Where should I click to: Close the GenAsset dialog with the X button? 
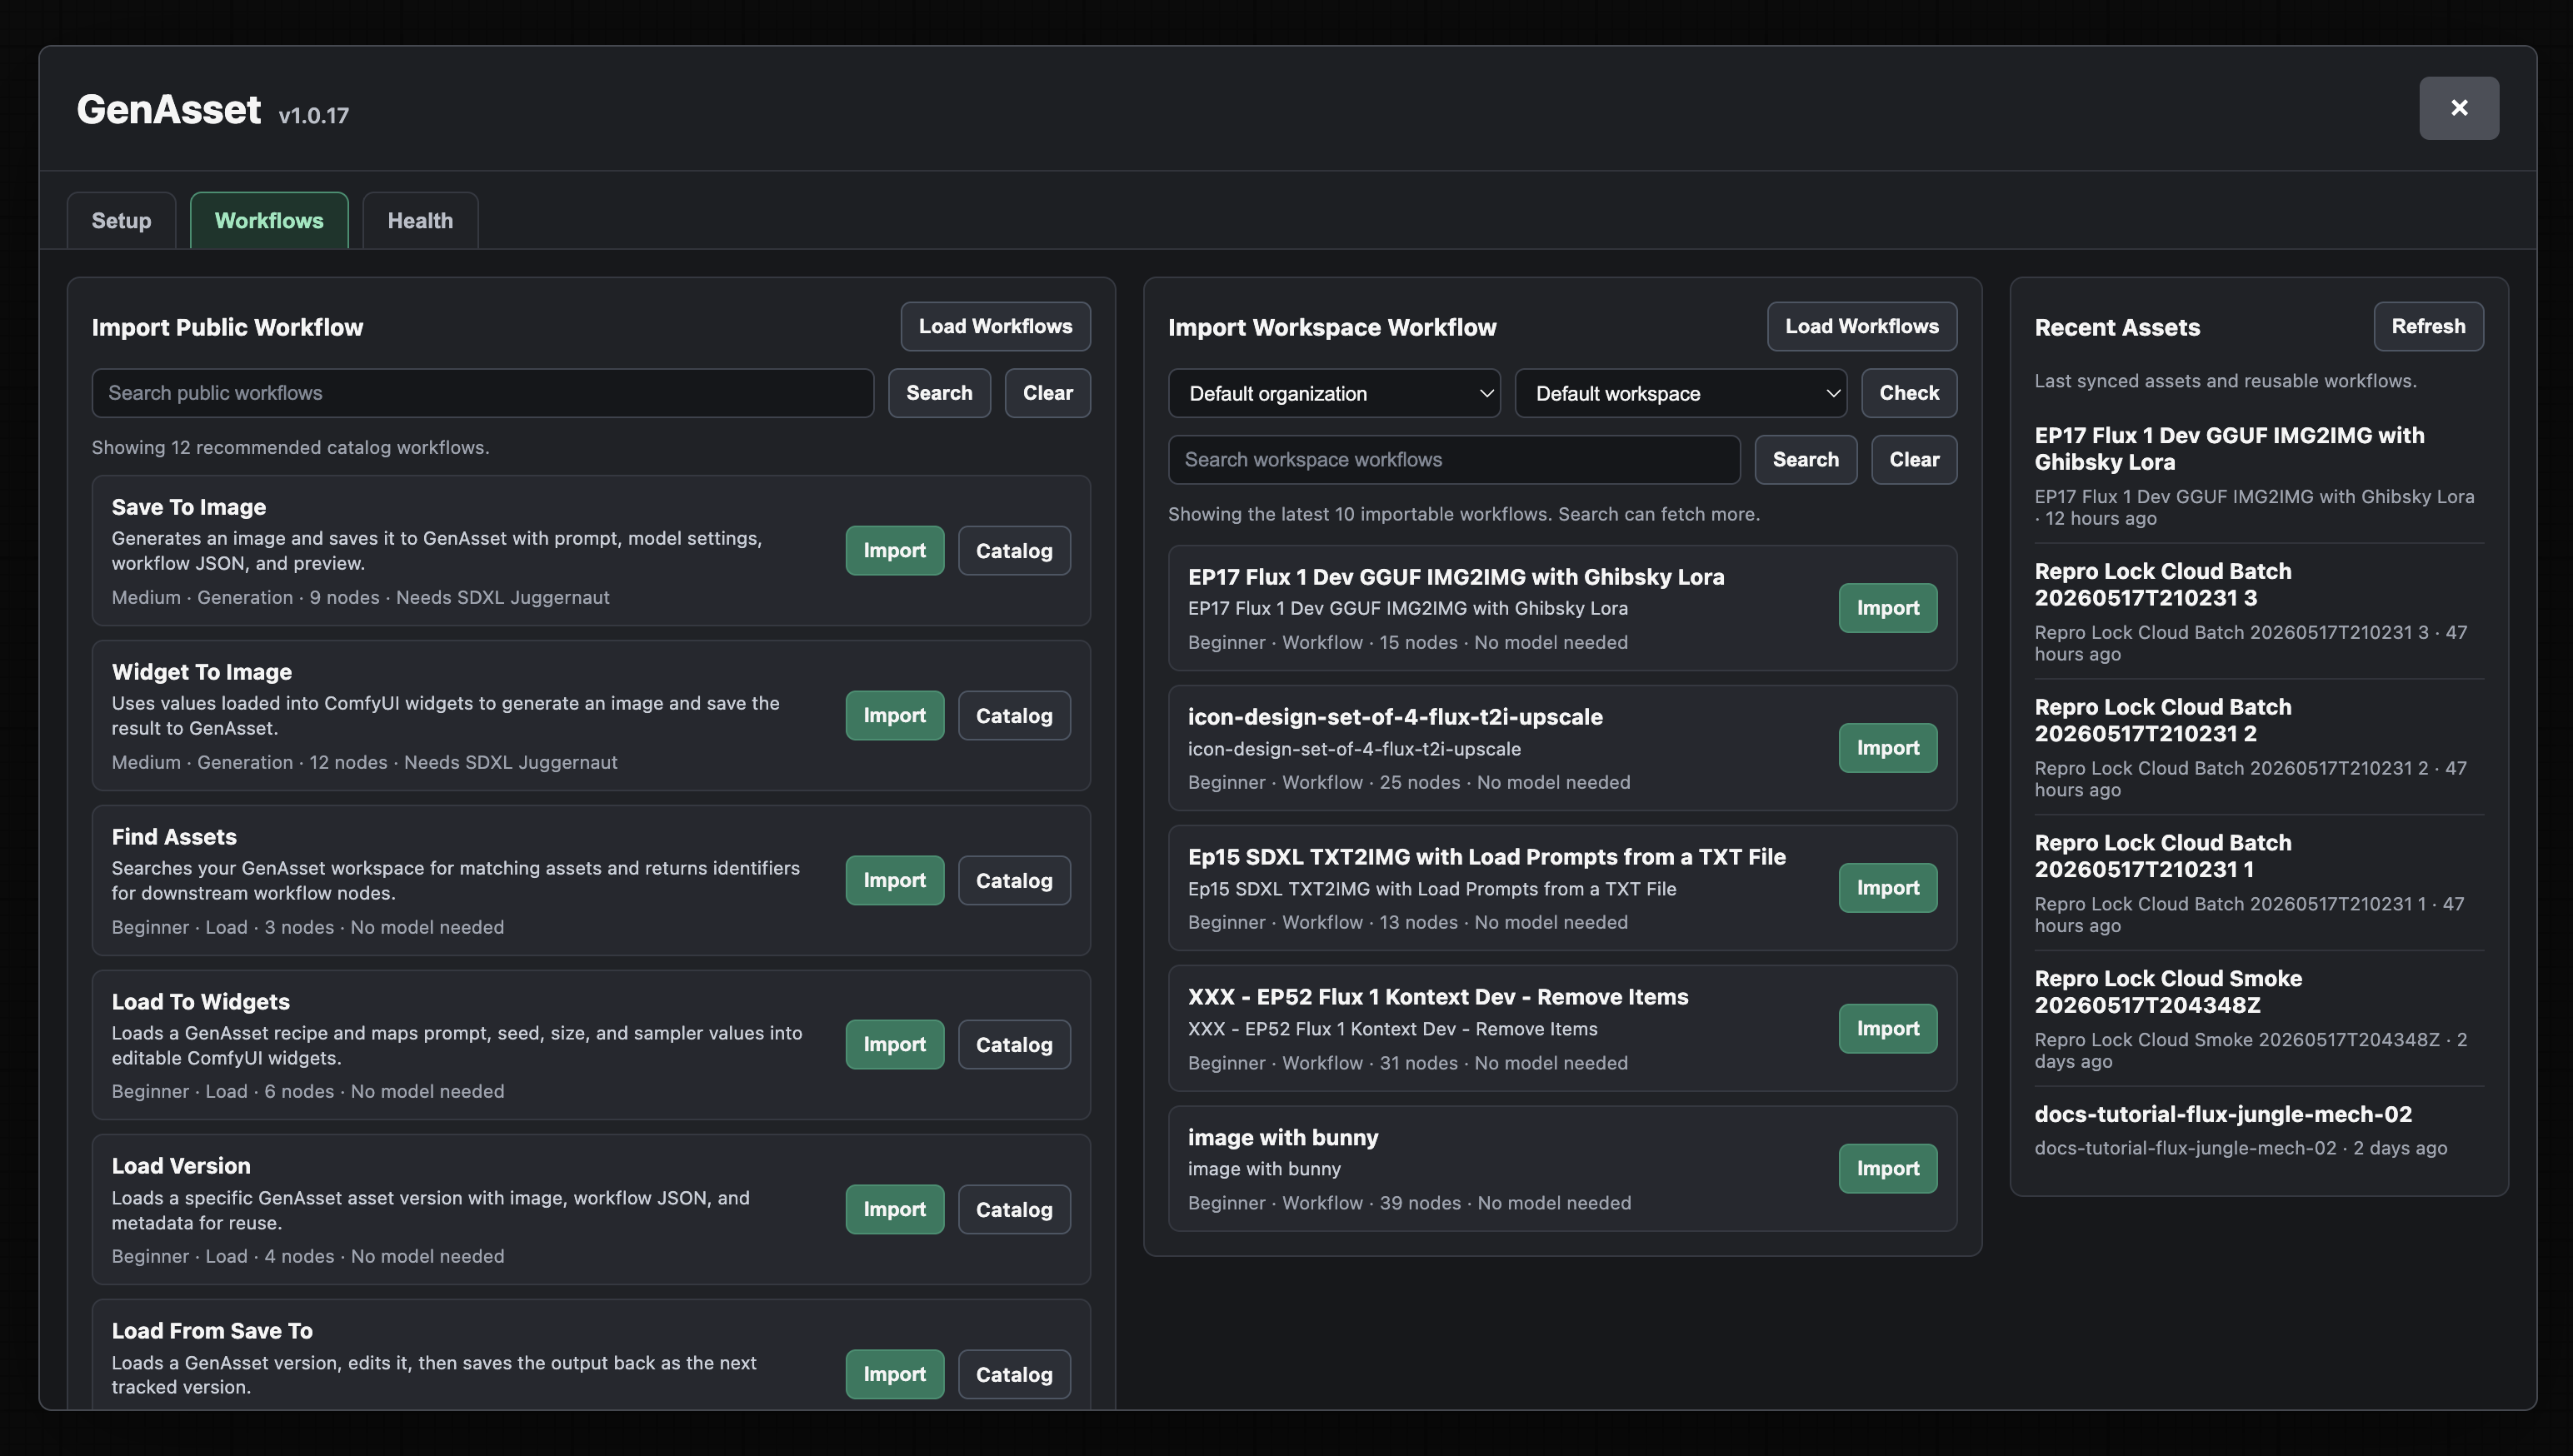[x=2458, y=108]
